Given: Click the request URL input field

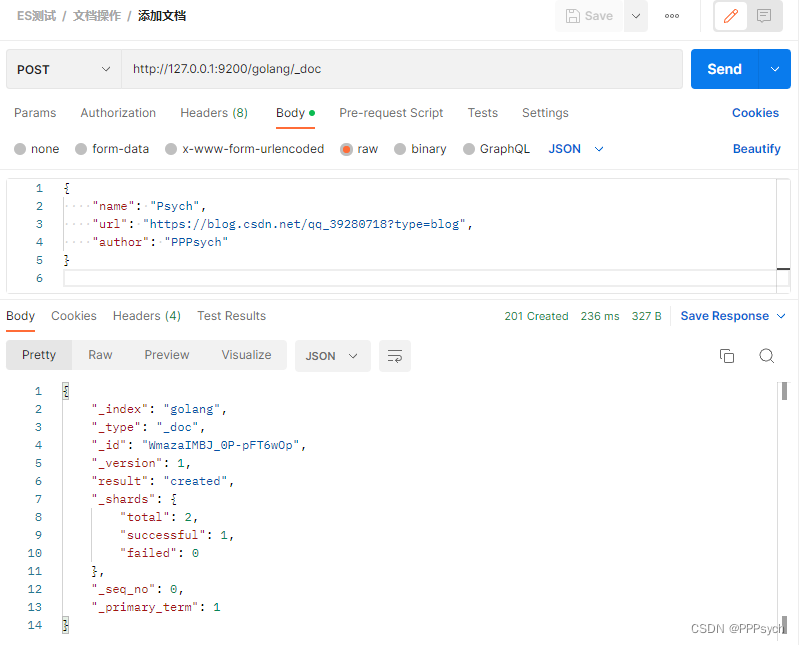Looking at the screenshot, I should click(402, 69).
